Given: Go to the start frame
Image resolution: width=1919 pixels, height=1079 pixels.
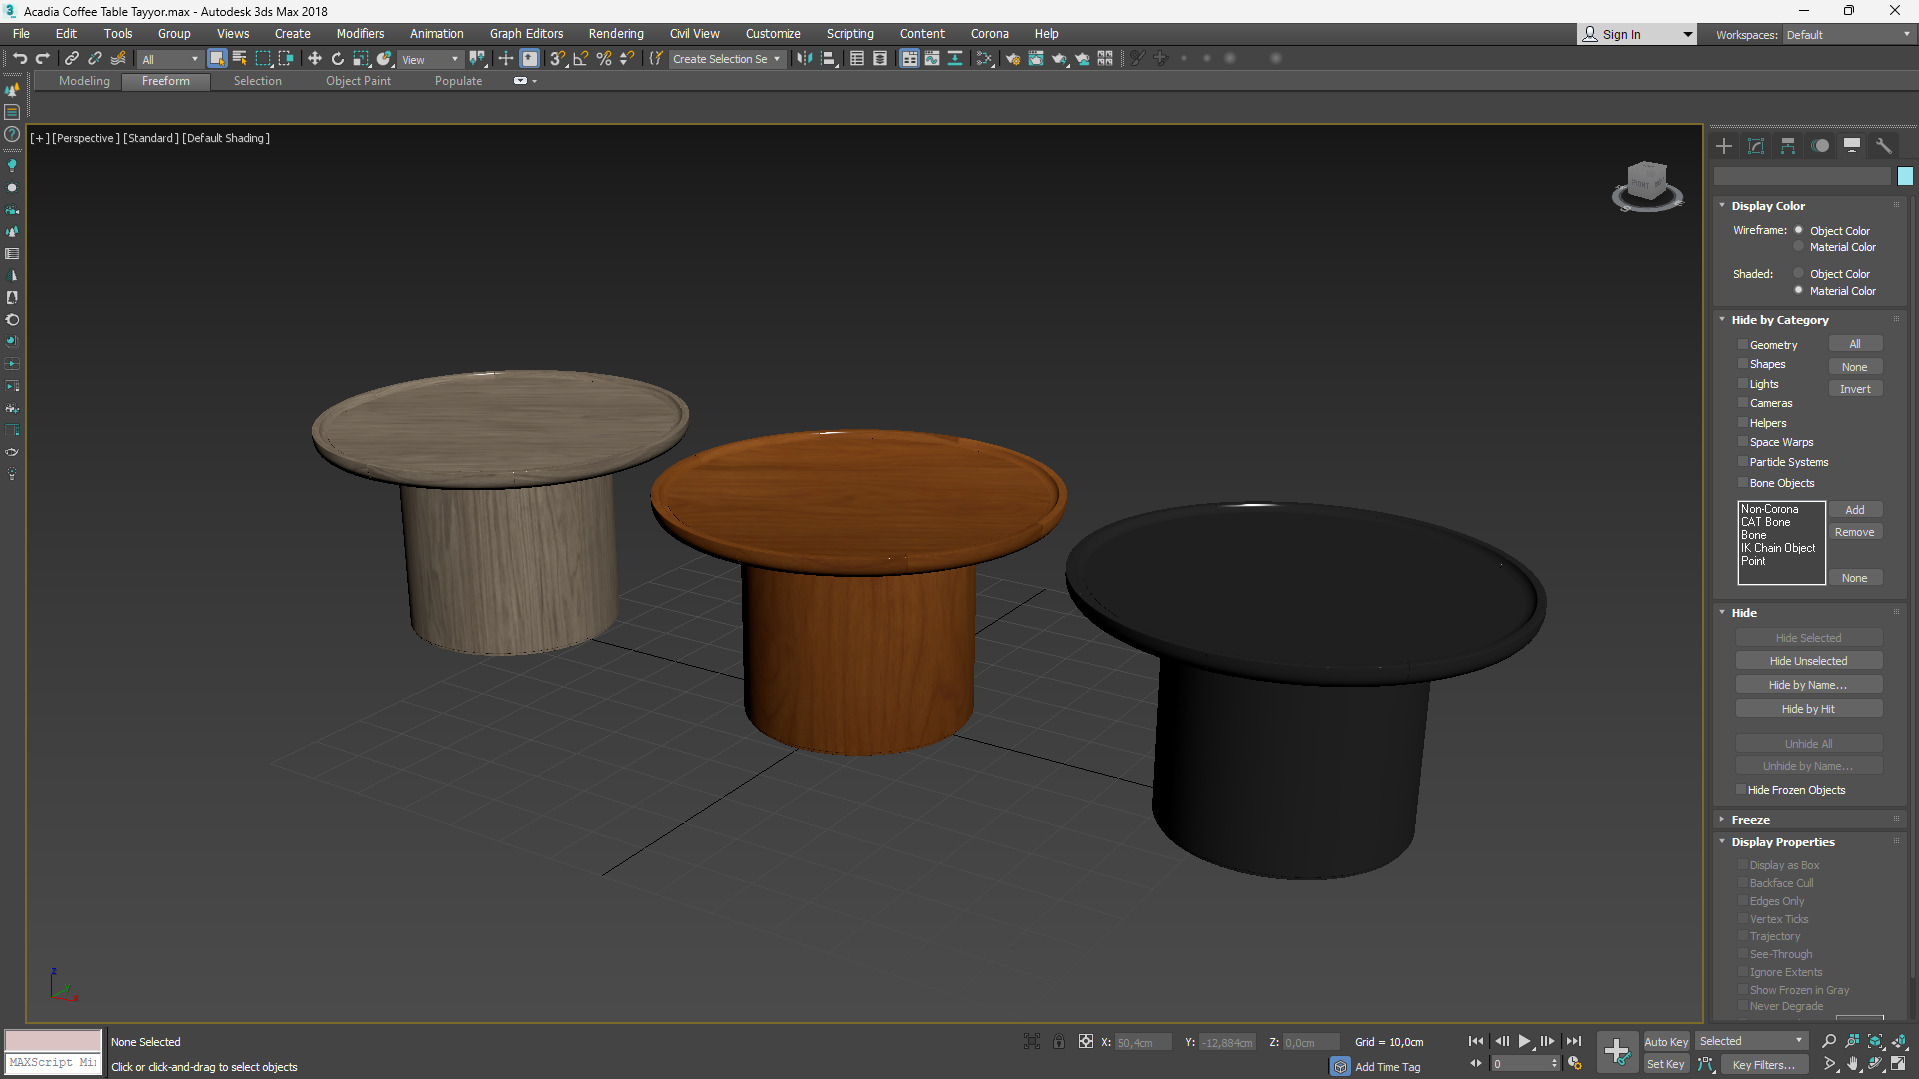Looking at the screenshot, I should (1476, 1042).
